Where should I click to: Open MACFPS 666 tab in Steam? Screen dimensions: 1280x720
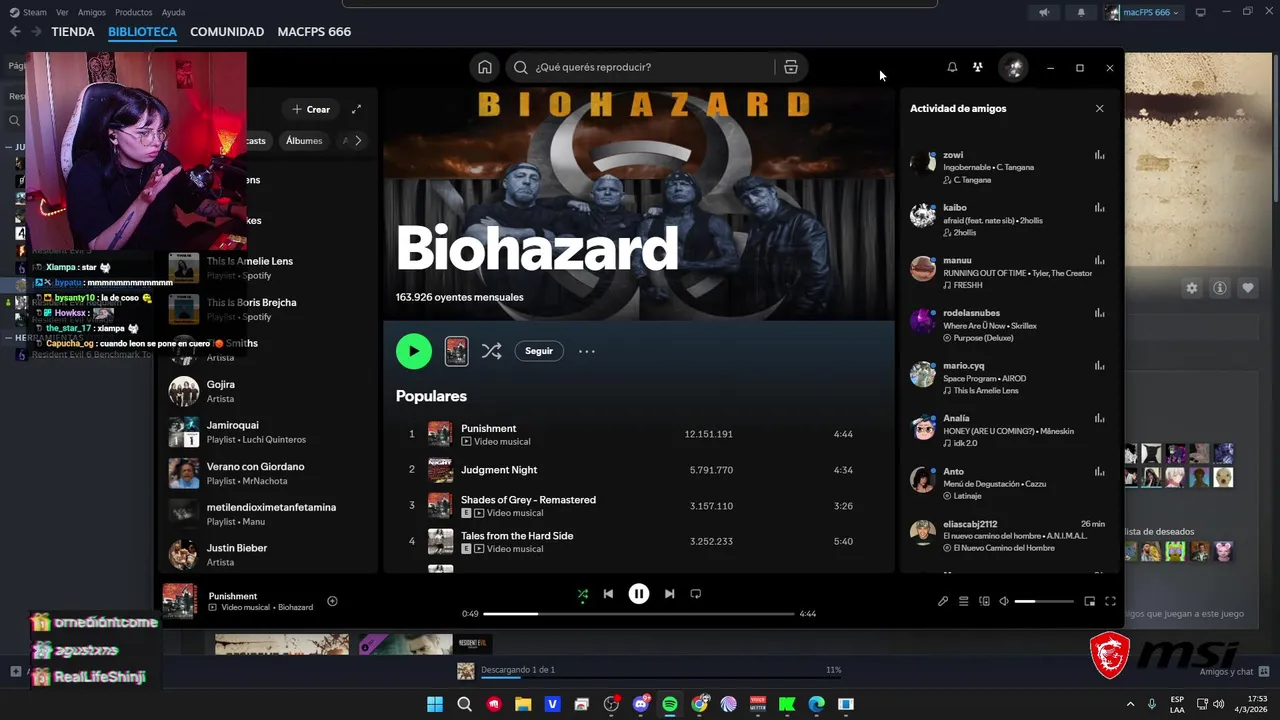tap(314, 32)
